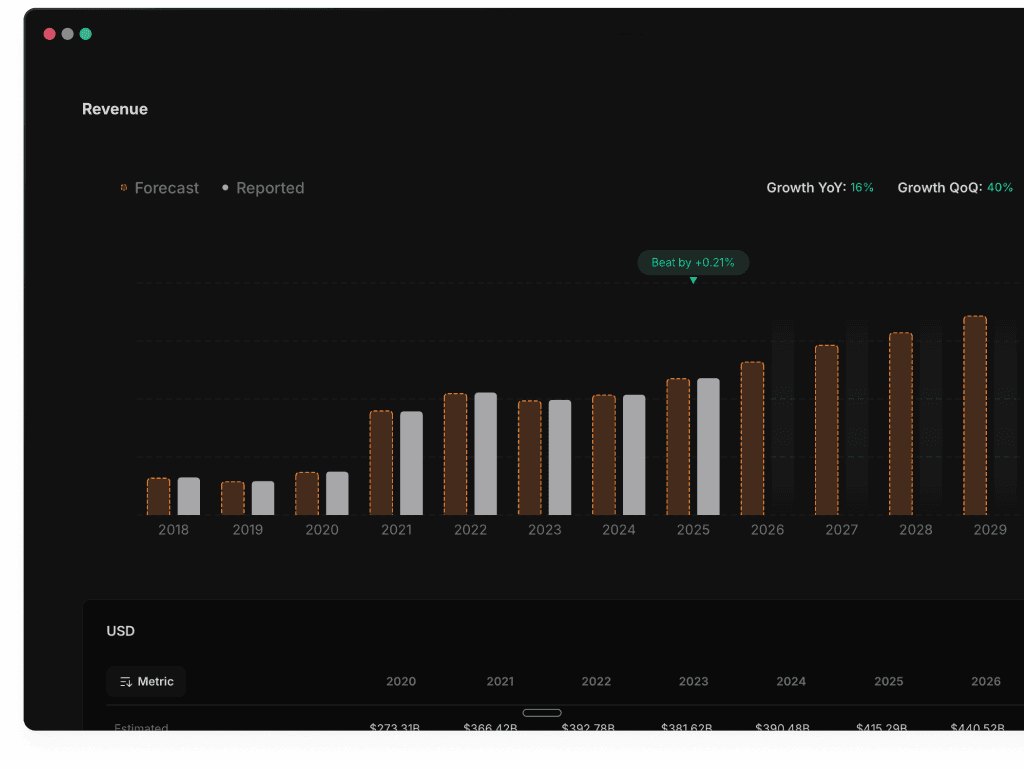1024x770 pixels.
Task: Click the white Reported legend dot
Action: (225, 187)
